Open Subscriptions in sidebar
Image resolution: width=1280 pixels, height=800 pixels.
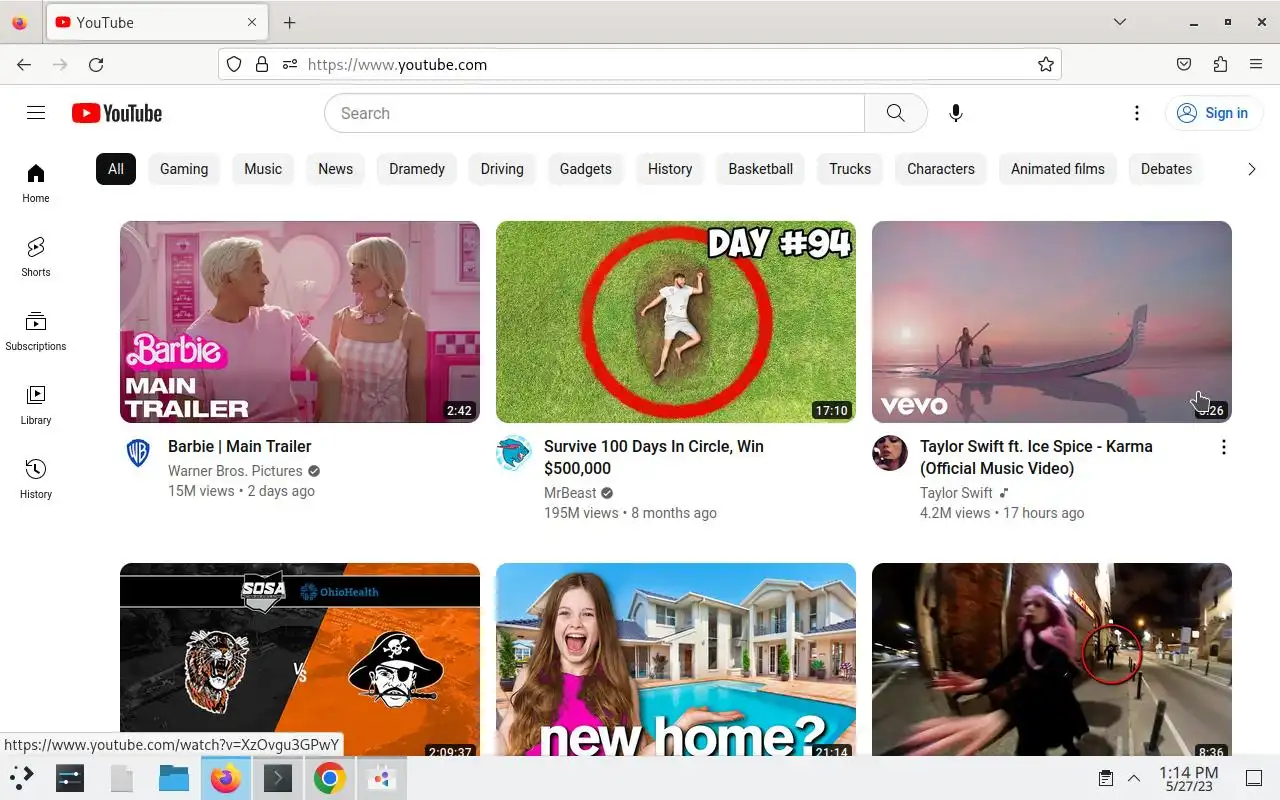(36, 330)
